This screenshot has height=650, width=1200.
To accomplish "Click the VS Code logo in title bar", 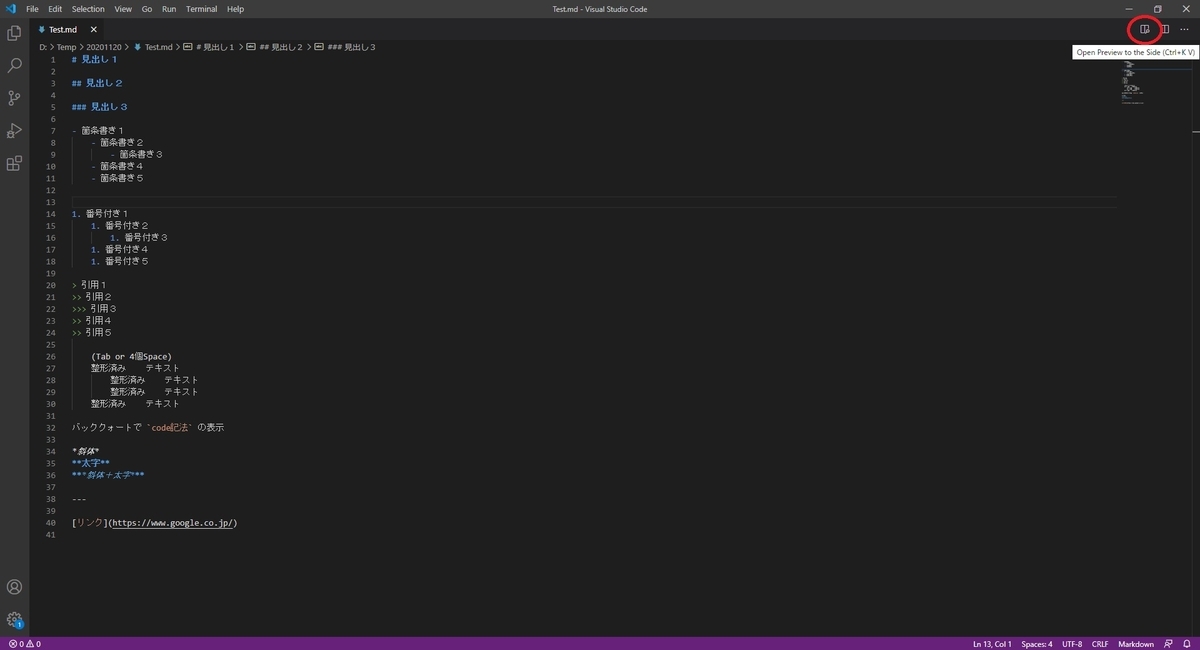I will (x=11, y=9).
